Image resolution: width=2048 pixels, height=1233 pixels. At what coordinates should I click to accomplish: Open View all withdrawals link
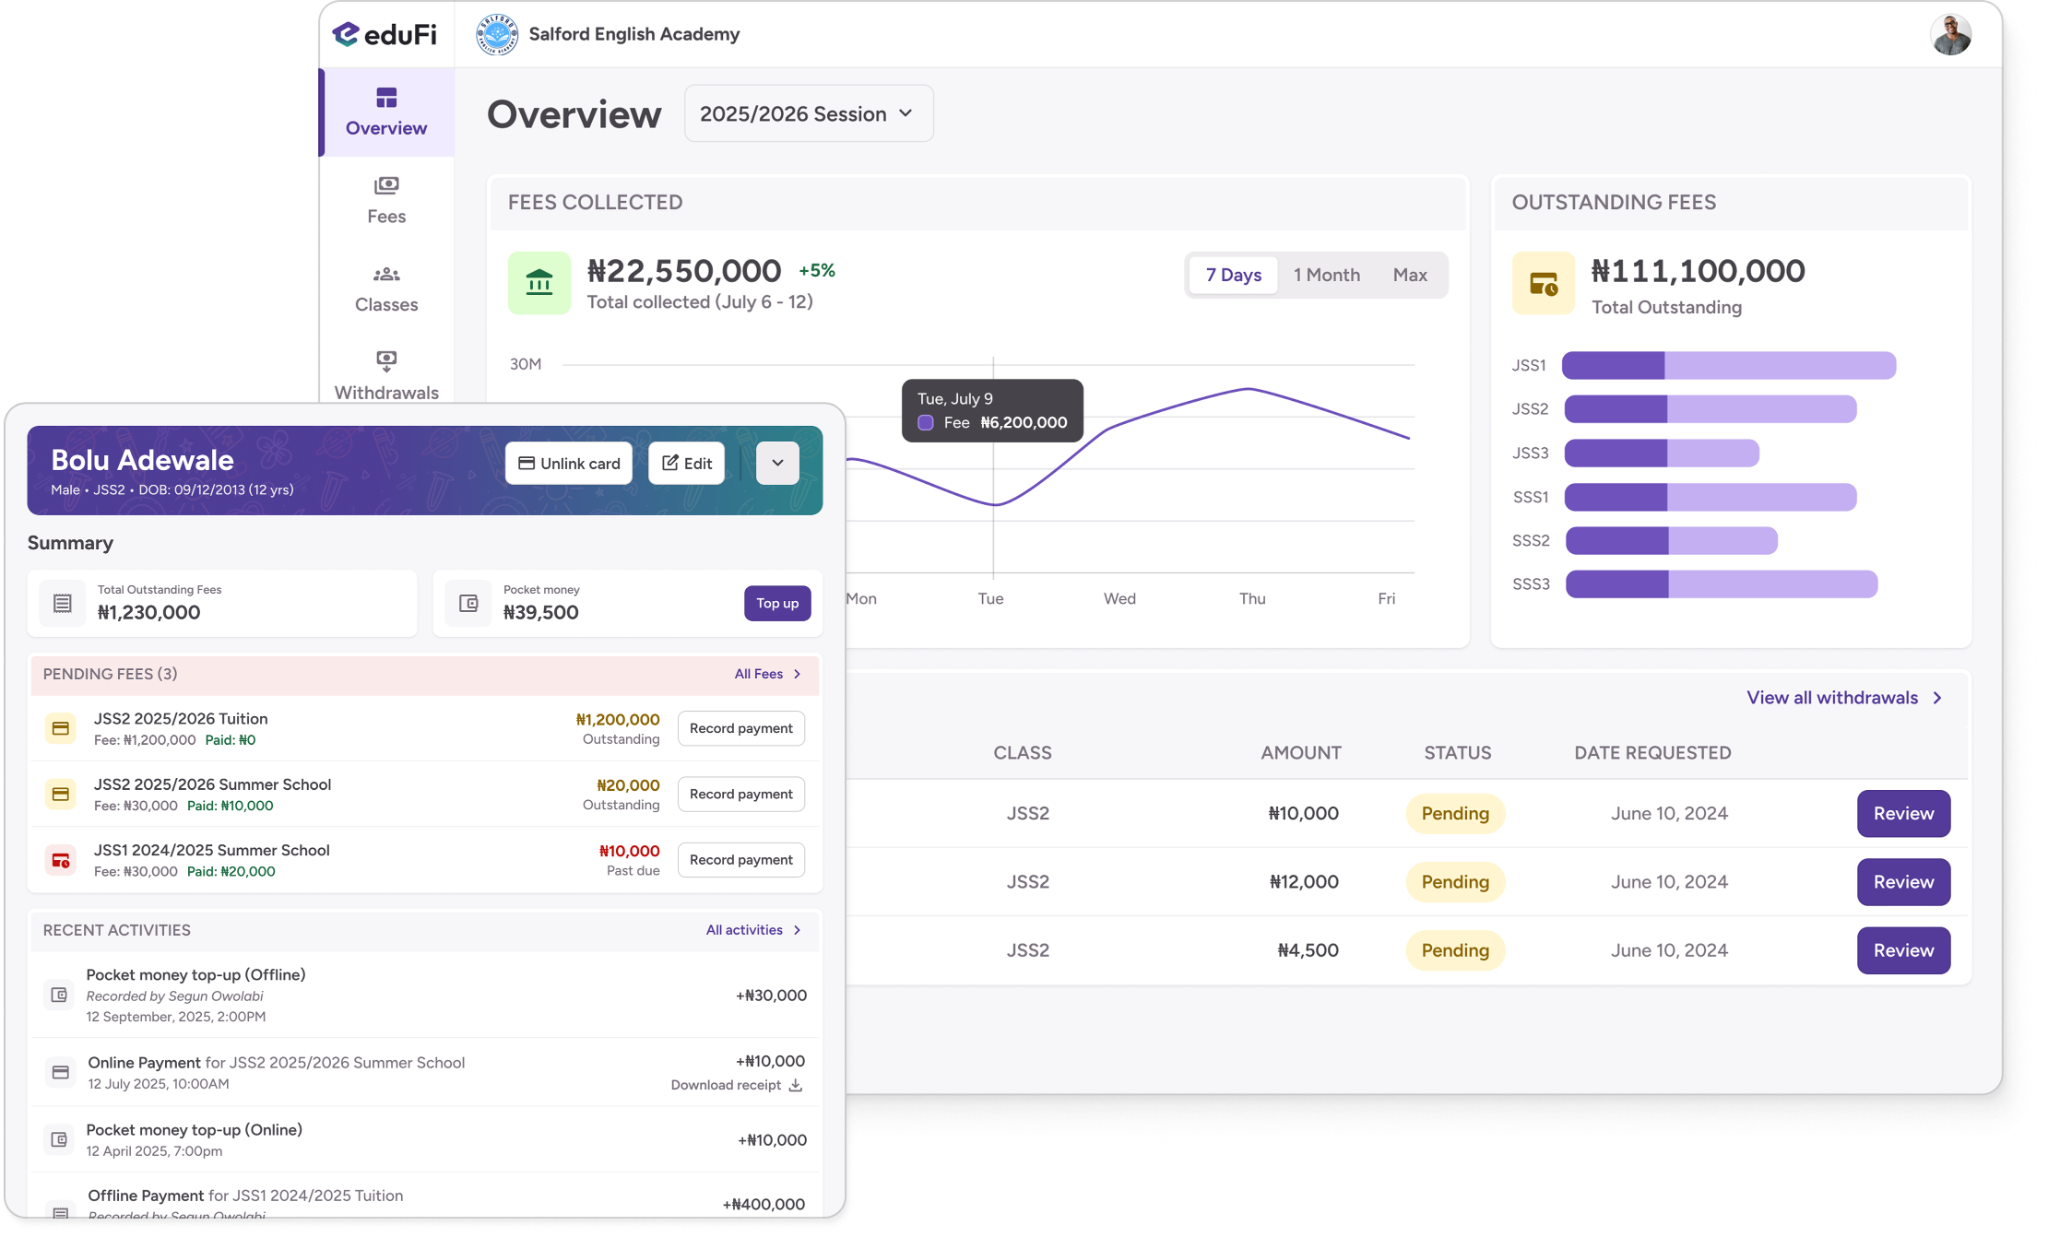click(x=1832, y=698)
